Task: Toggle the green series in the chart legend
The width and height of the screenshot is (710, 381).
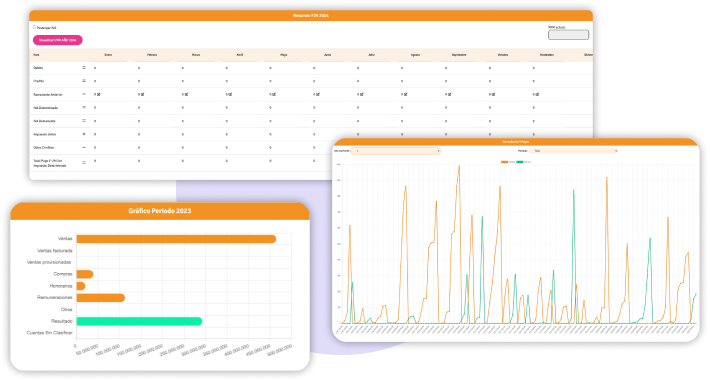Action: point(523,162)
